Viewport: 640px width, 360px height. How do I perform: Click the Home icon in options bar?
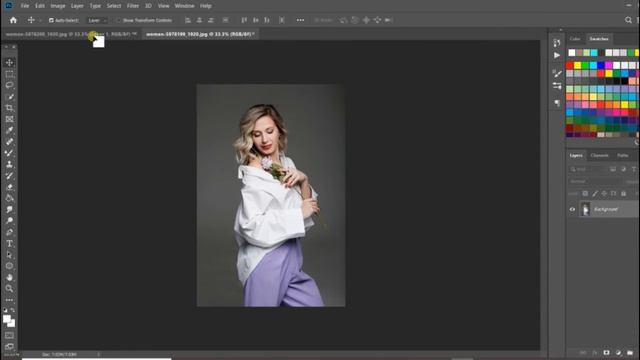[13, 20]
